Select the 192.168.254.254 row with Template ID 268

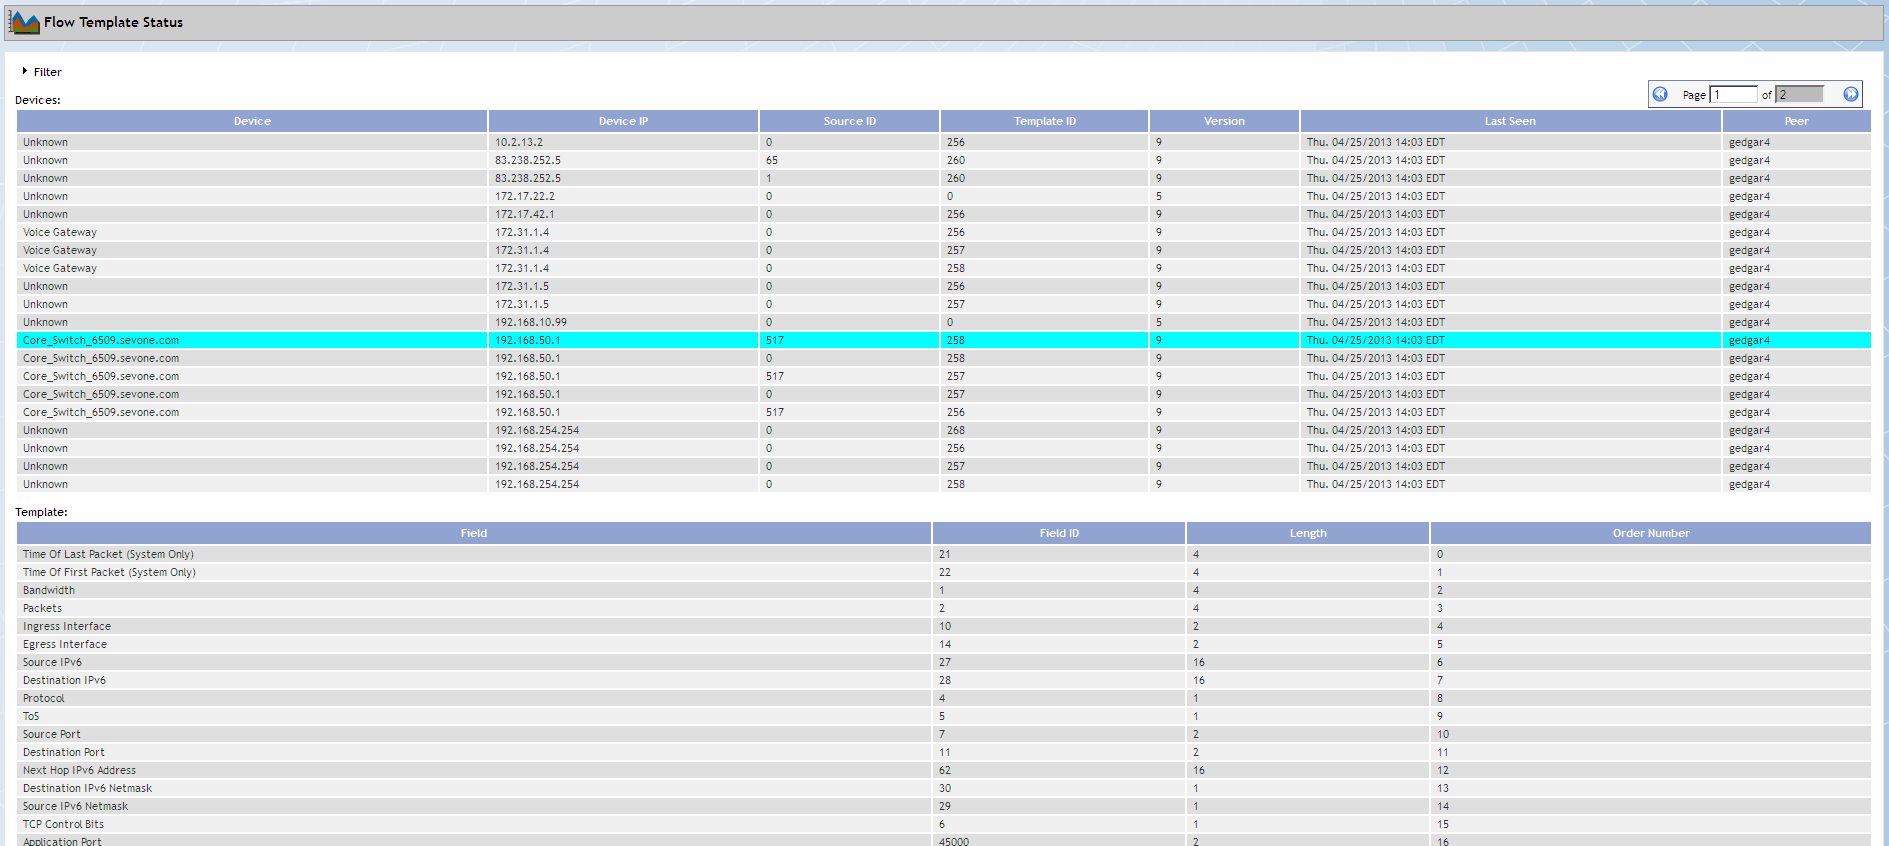pyautogui.click(x=944, y=430)
